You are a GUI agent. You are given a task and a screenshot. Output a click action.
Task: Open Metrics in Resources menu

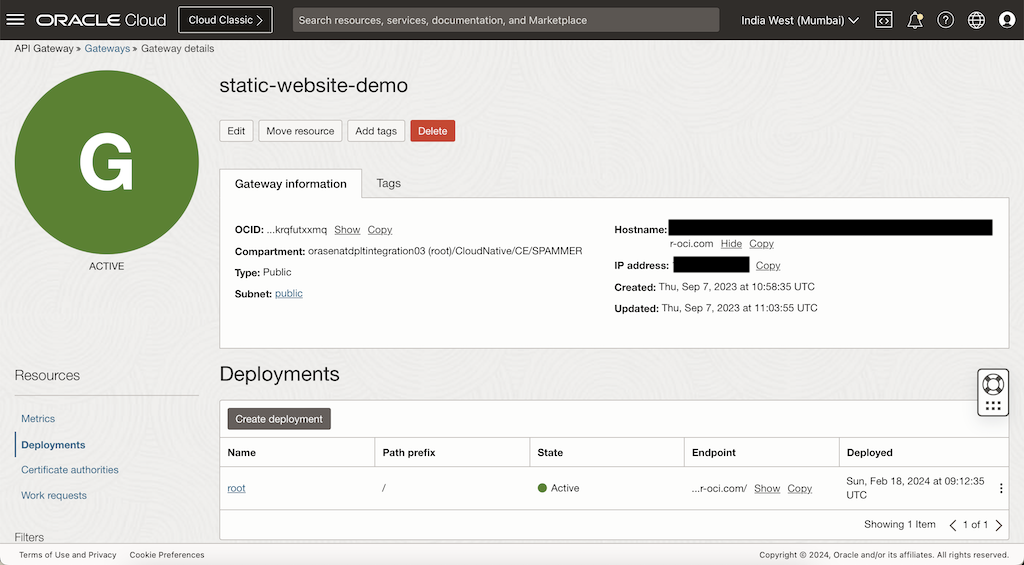tap(38, 419)
